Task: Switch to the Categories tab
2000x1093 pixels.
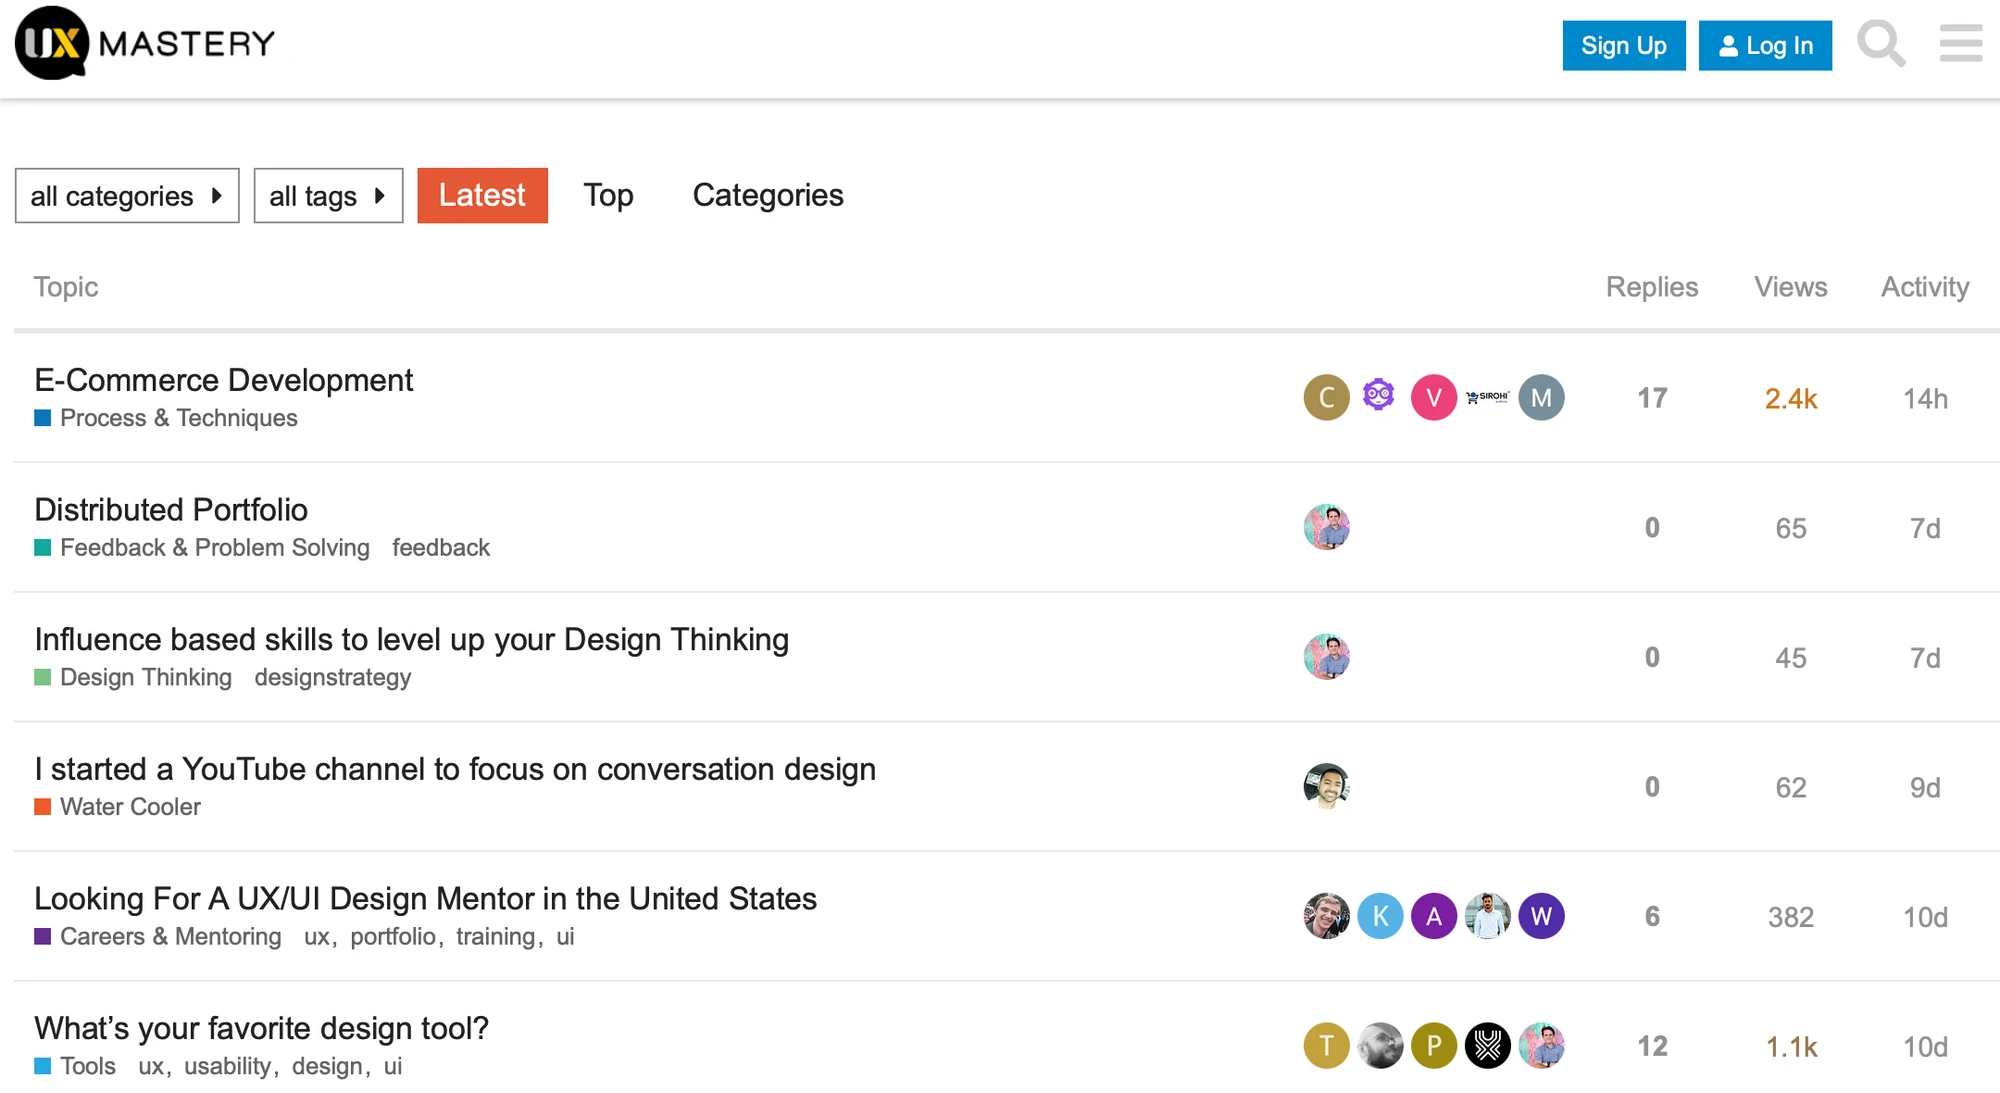Action: point(768,195)
